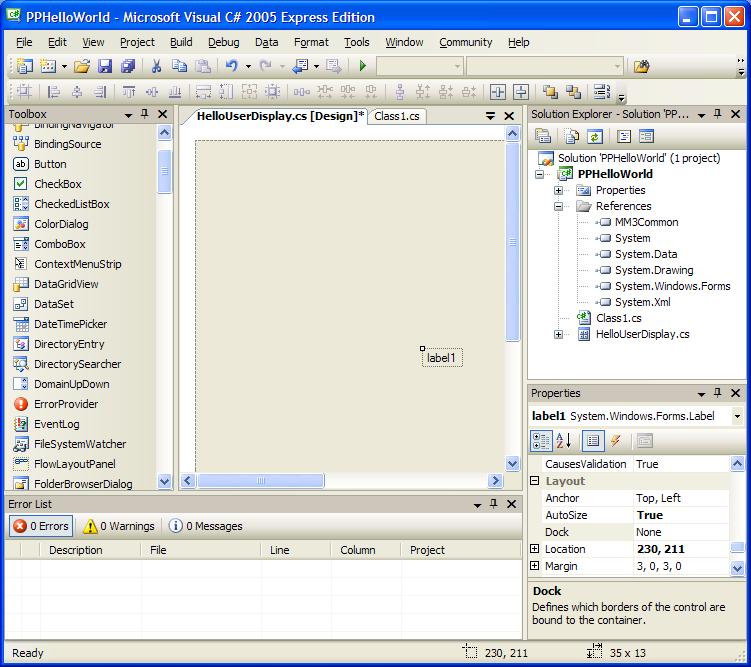Open the Format menu
Screen dimensions: 751x667
(311, 42)
